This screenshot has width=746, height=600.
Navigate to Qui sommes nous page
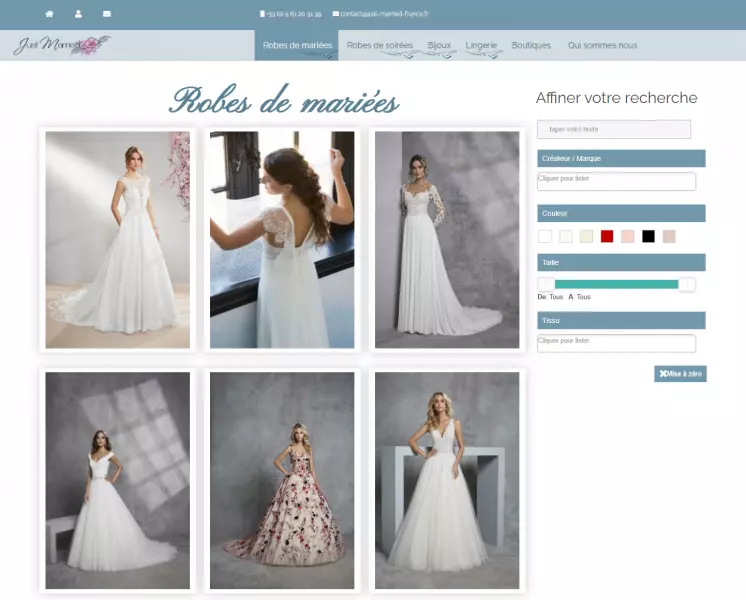click(x=602, y=45)
